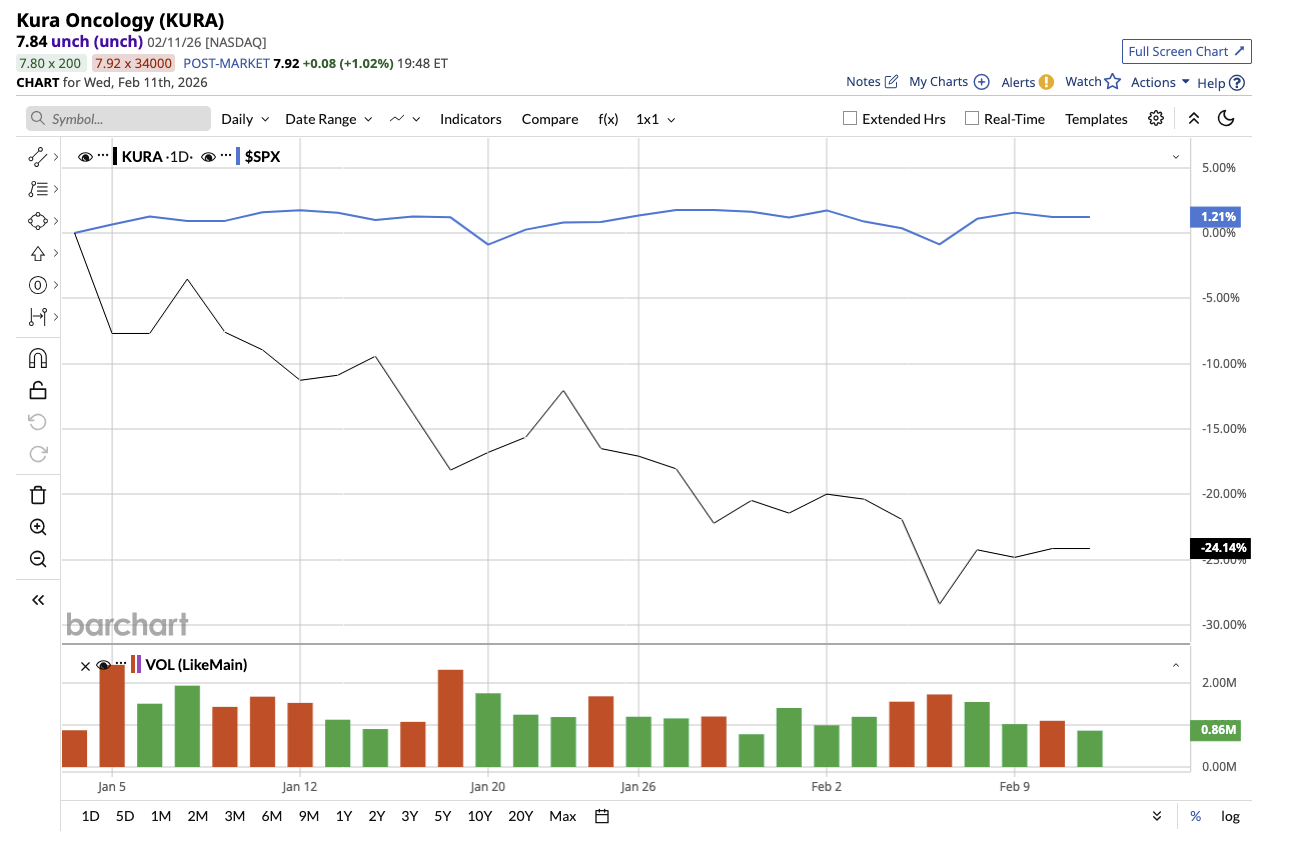Open $SPX series options ellipsis
Screen dimensions: 1304x862
(226, 156)
